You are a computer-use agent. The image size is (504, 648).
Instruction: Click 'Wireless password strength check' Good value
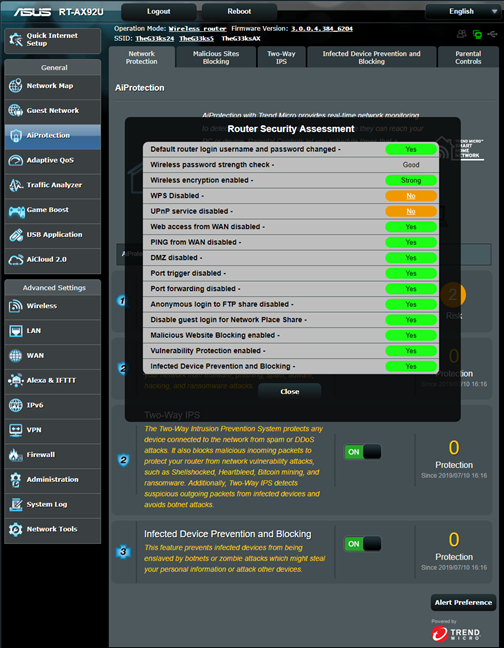pyautogui.click(x=411, y=165)
